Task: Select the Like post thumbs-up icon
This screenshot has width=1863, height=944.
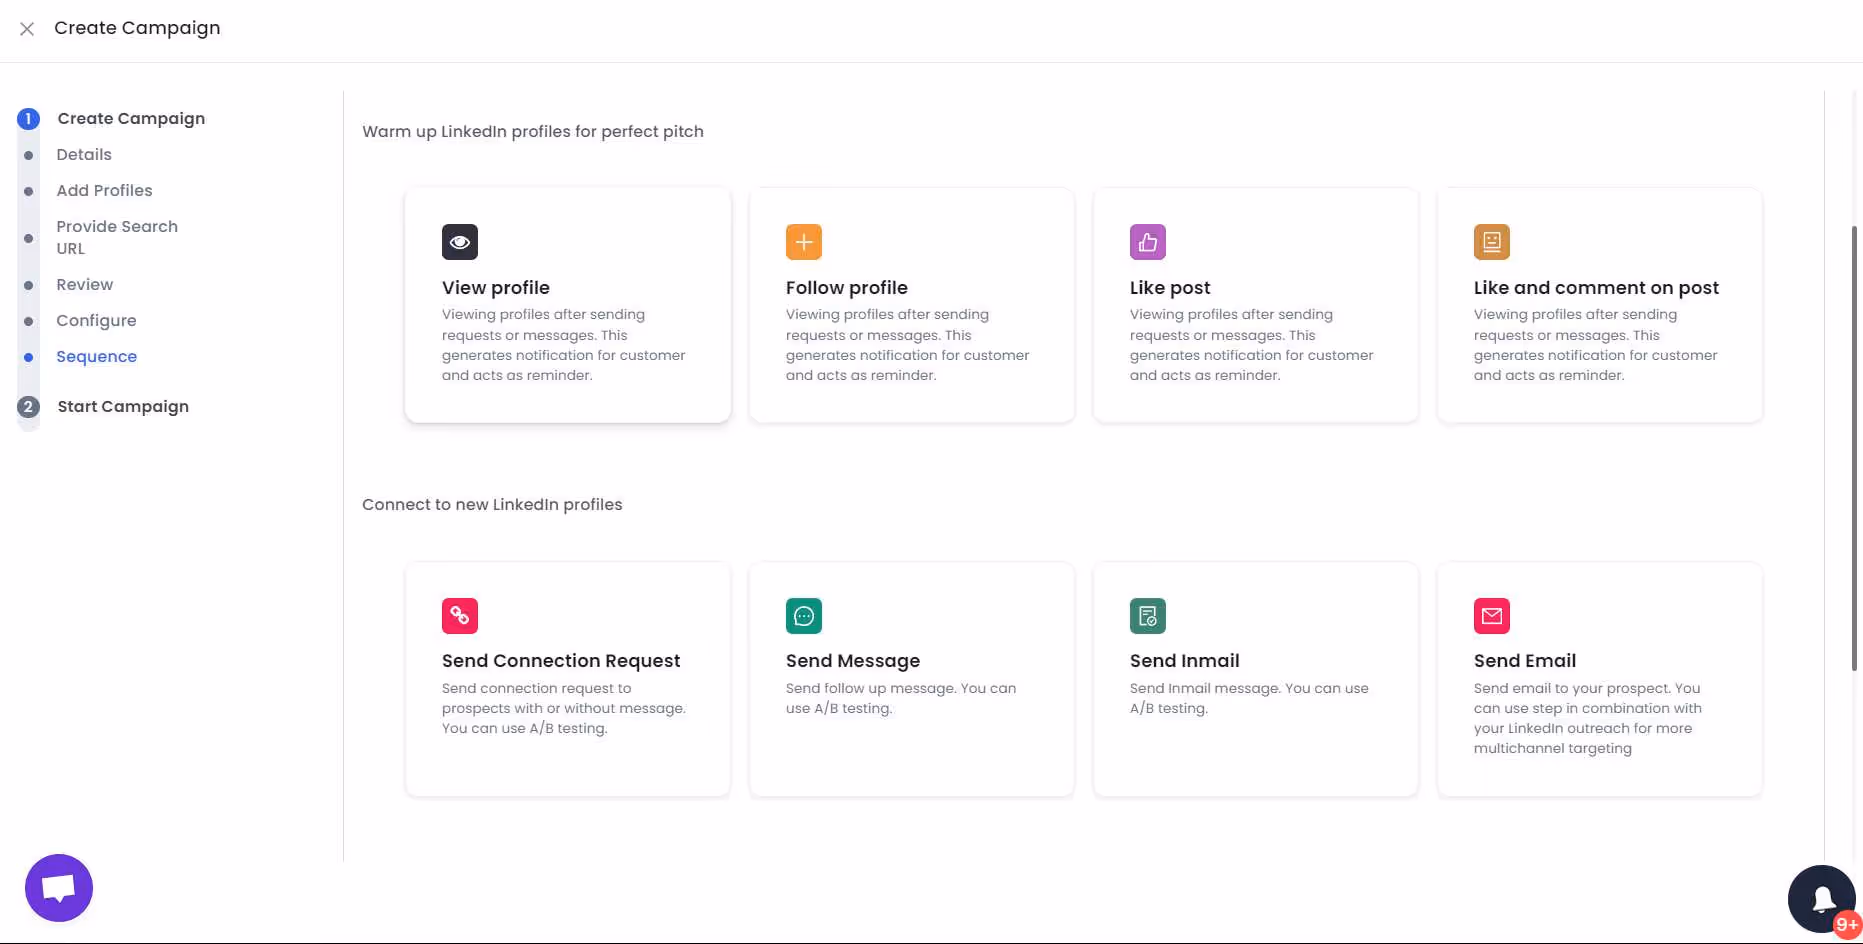Action: tap(1147, 241)
